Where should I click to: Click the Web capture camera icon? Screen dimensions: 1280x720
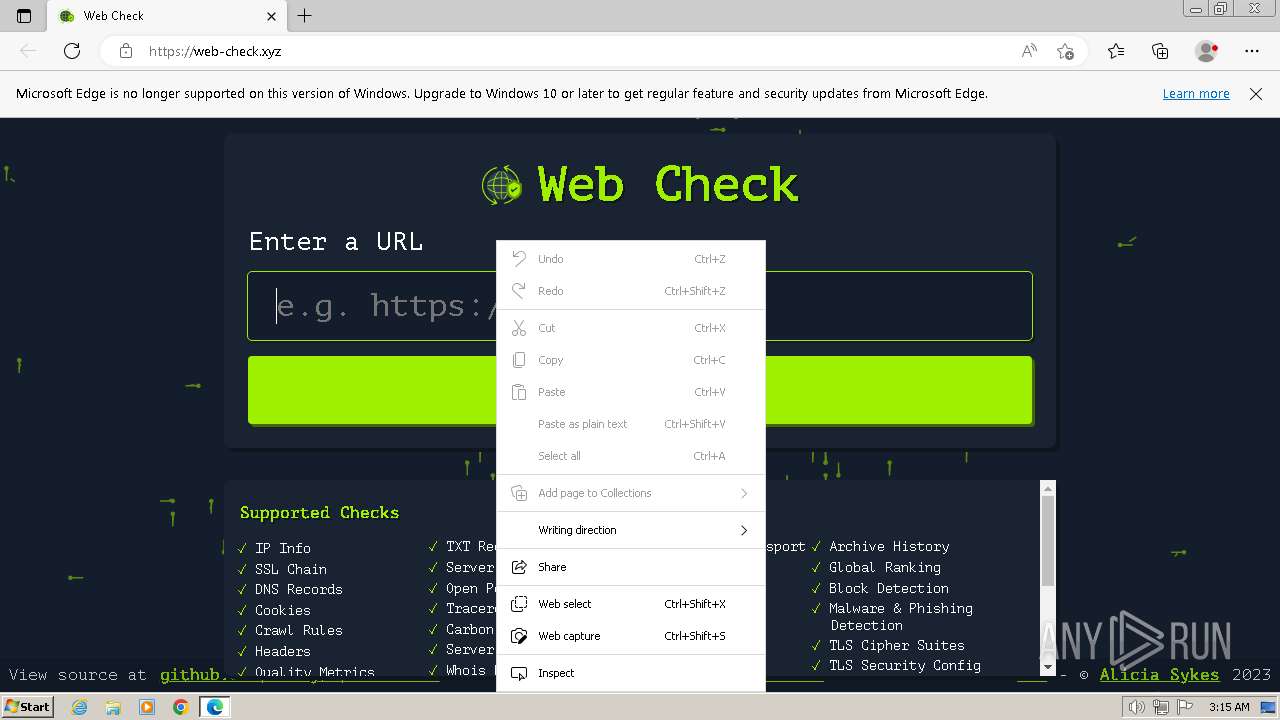click(519, 636)
